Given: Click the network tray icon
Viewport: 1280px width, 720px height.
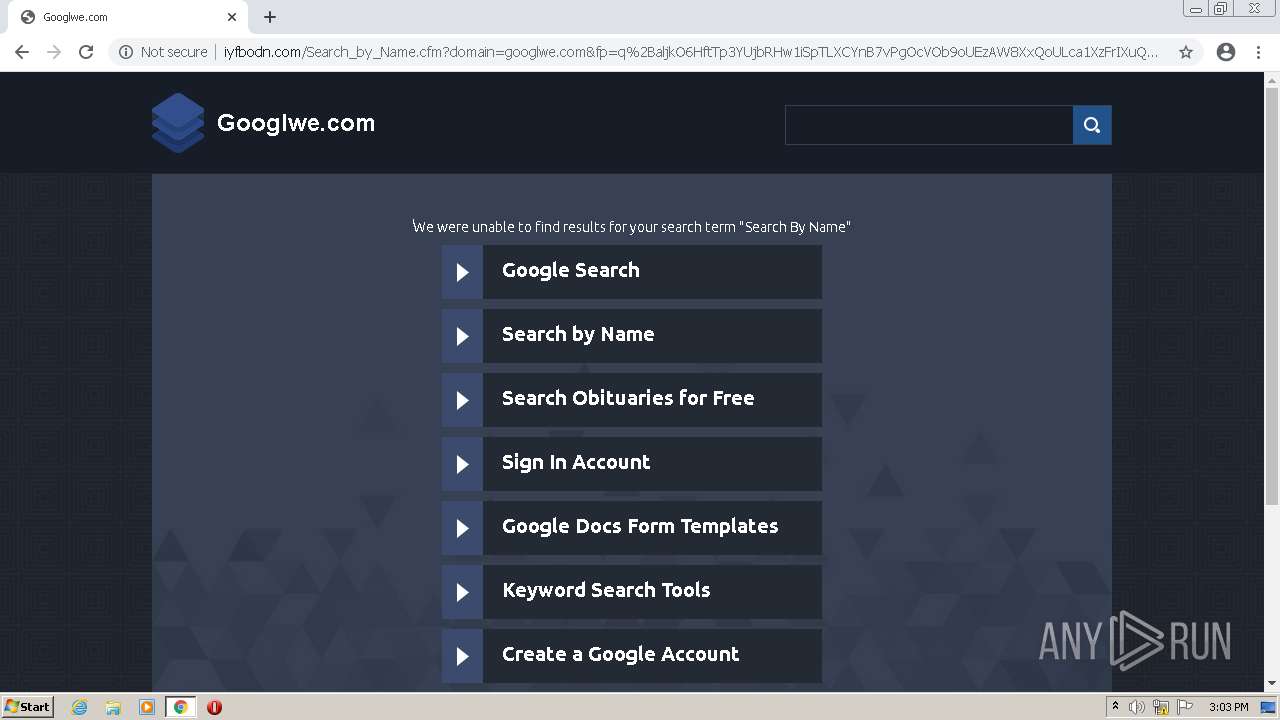Looking at the screenshot, I should tap(1161, 707).
